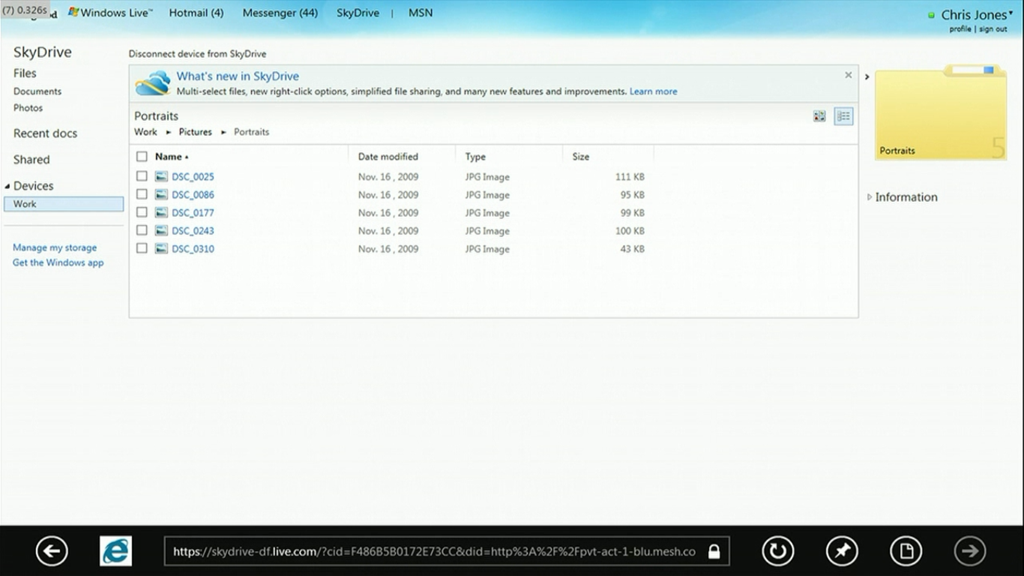The width and height of the screenshot is (1024, 576).
Task: Click the Learn more link
Action: click(x=653, y=91)
